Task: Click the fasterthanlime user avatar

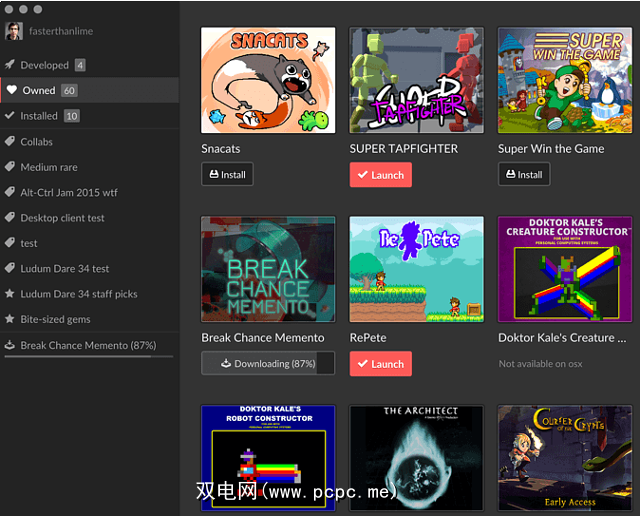Action: 14,31
